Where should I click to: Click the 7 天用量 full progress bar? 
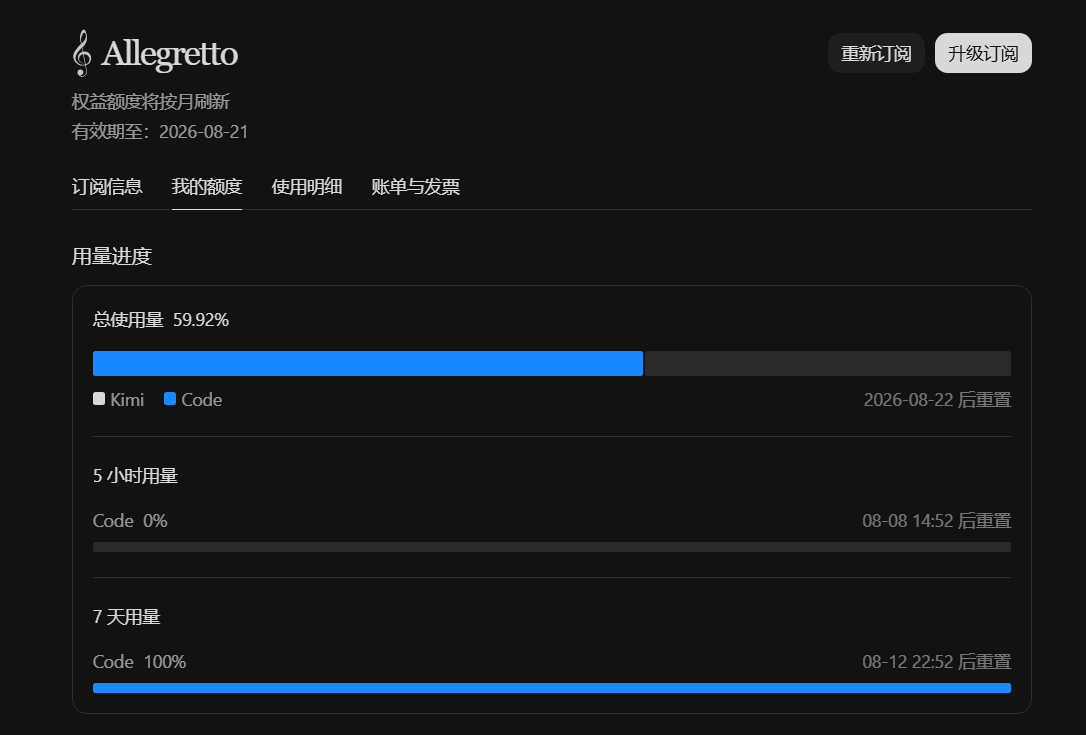[x=552, y=688]
